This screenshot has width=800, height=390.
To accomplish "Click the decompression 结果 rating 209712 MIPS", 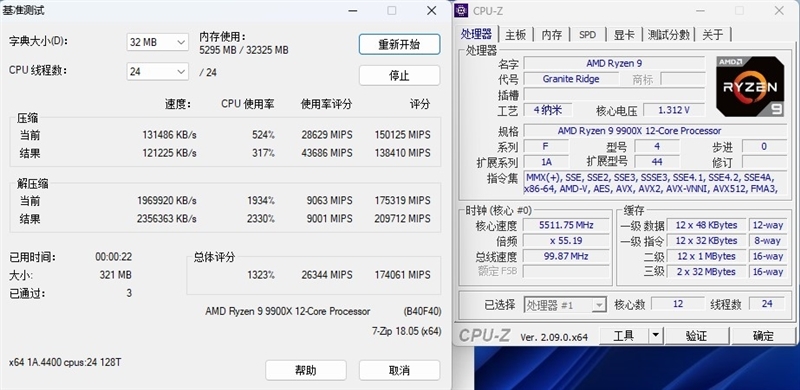I will pos(403,219).
